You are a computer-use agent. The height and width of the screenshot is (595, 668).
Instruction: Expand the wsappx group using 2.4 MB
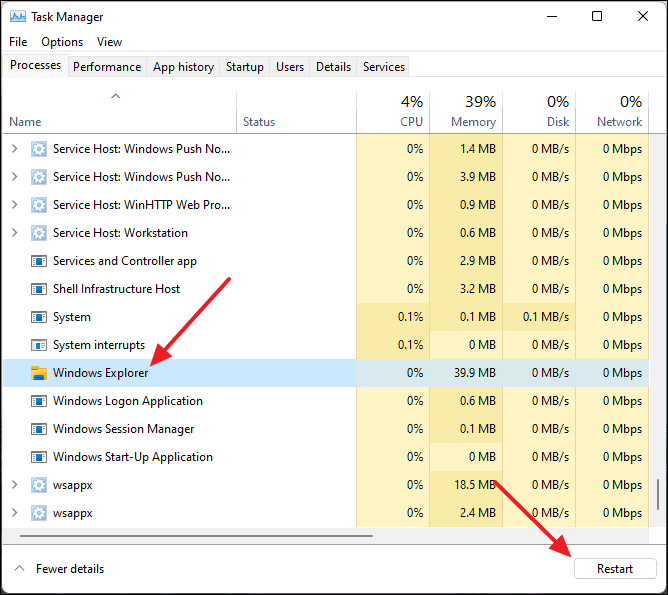coord(14,513)
